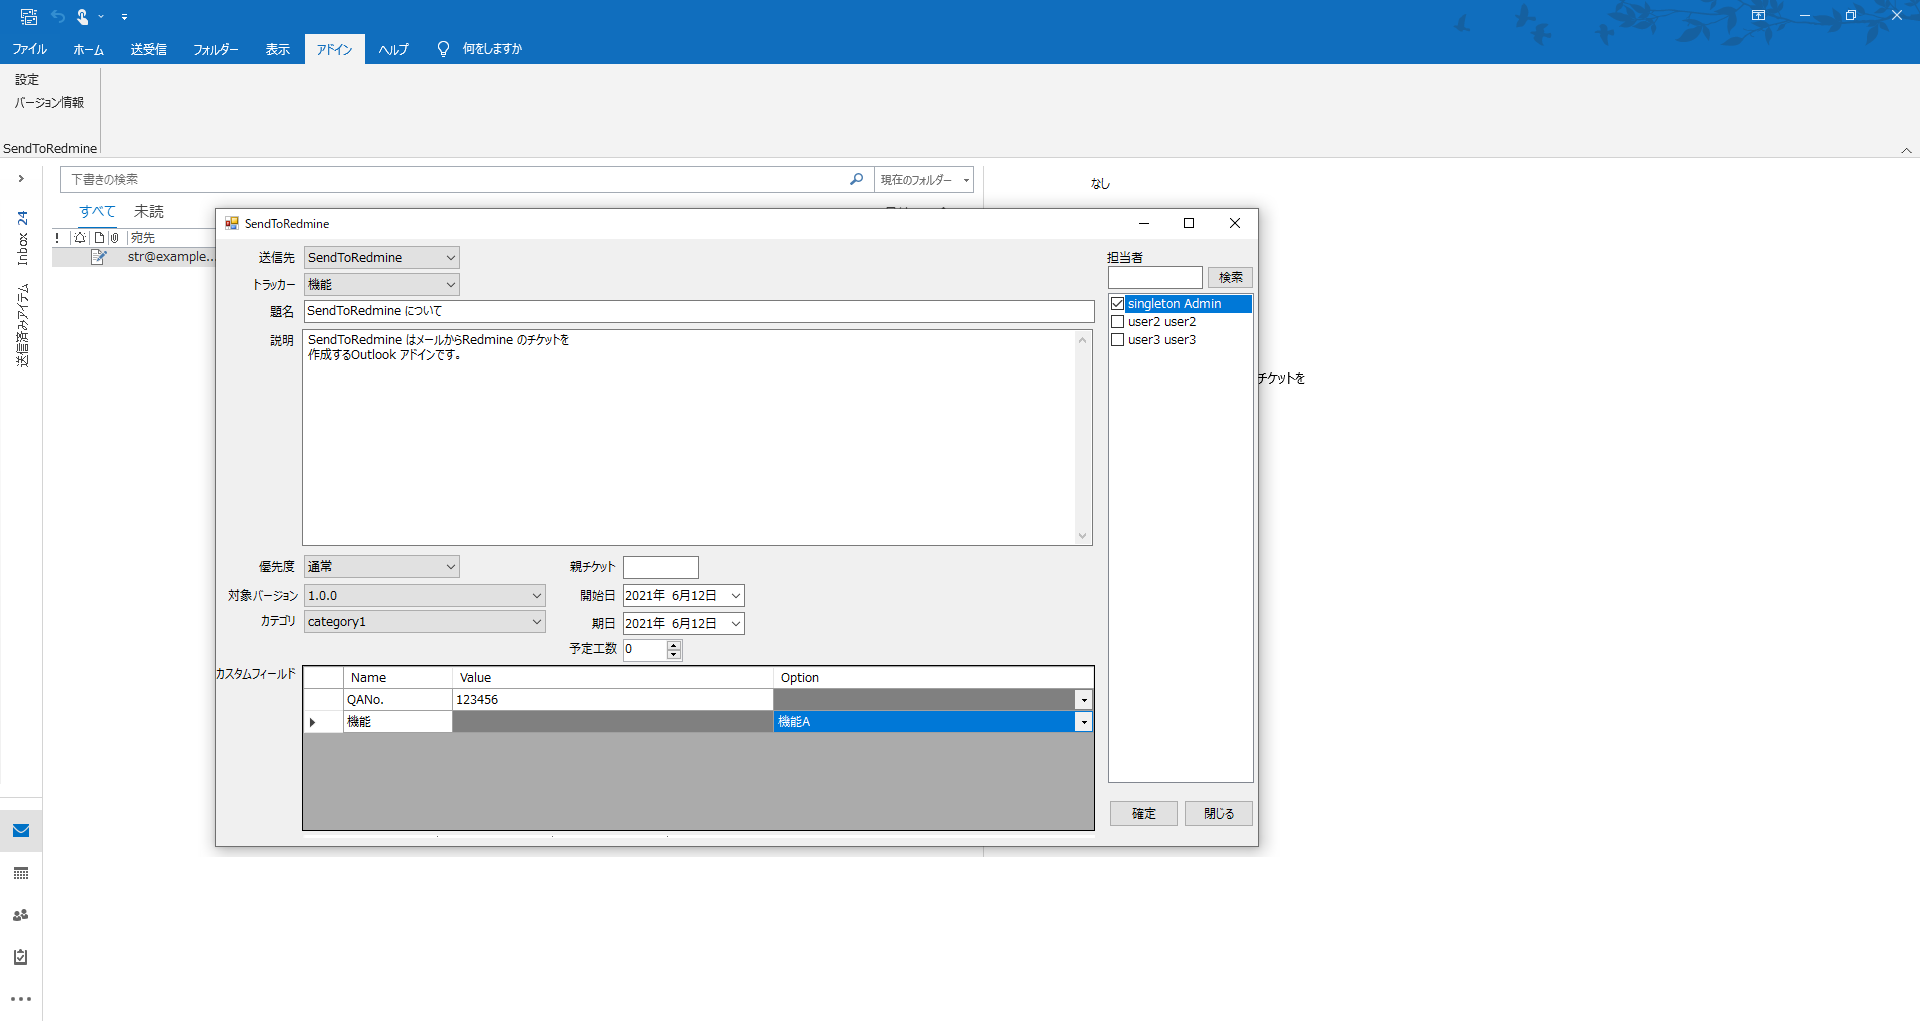Open the 開始日 date picker dropdown
The image size is (1920, 1021).
(x=736, y=596)
